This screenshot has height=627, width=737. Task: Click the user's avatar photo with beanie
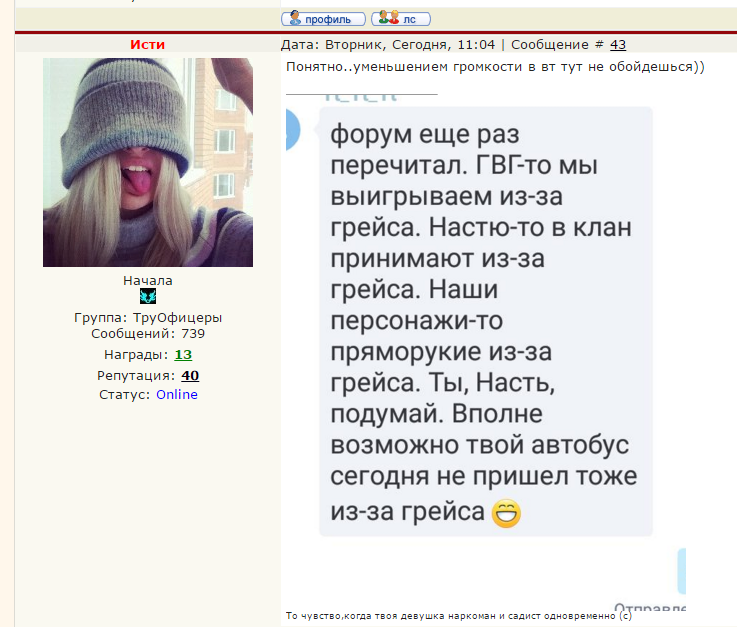pos(147,162)
